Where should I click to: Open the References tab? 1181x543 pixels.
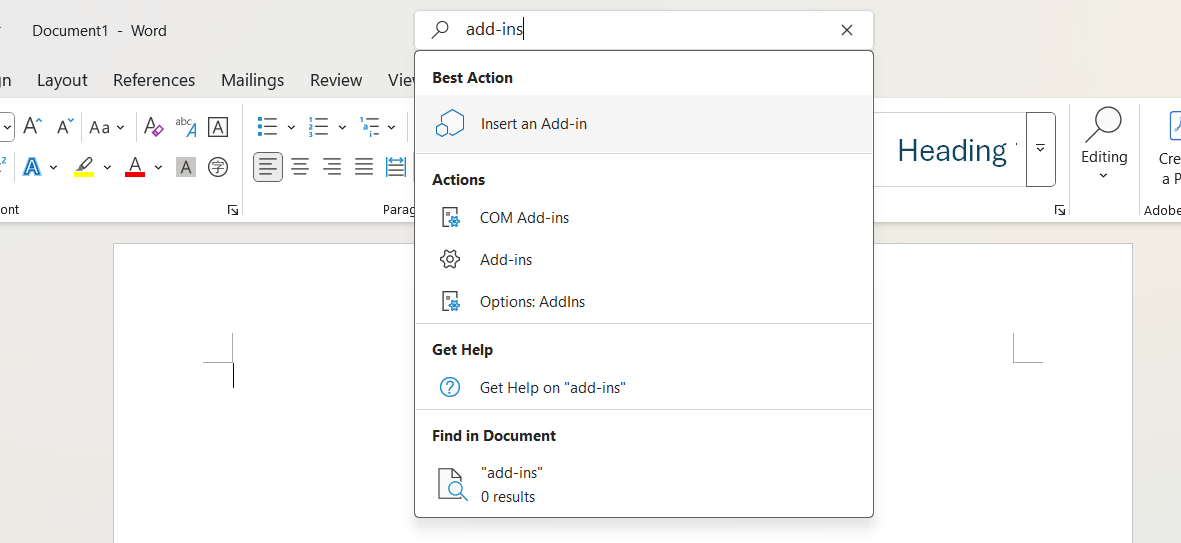coord(154,80)
